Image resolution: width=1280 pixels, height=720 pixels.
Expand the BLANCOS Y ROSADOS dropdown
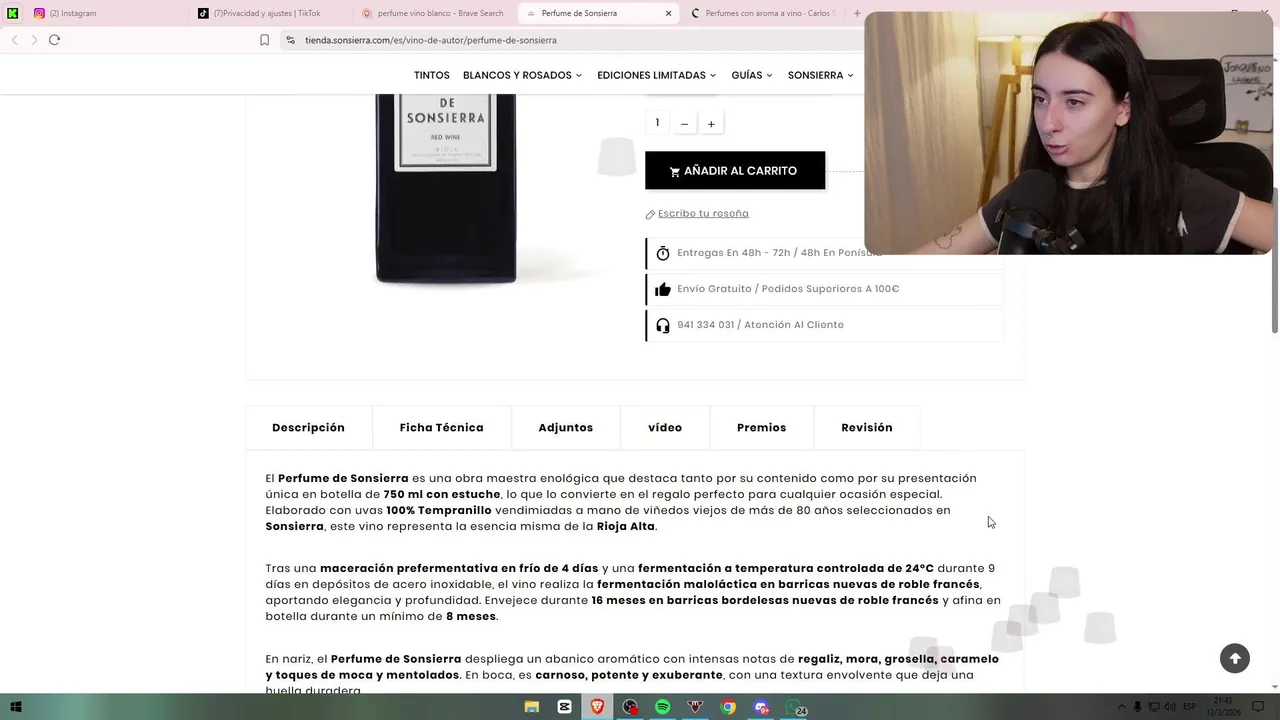[522, 75]
